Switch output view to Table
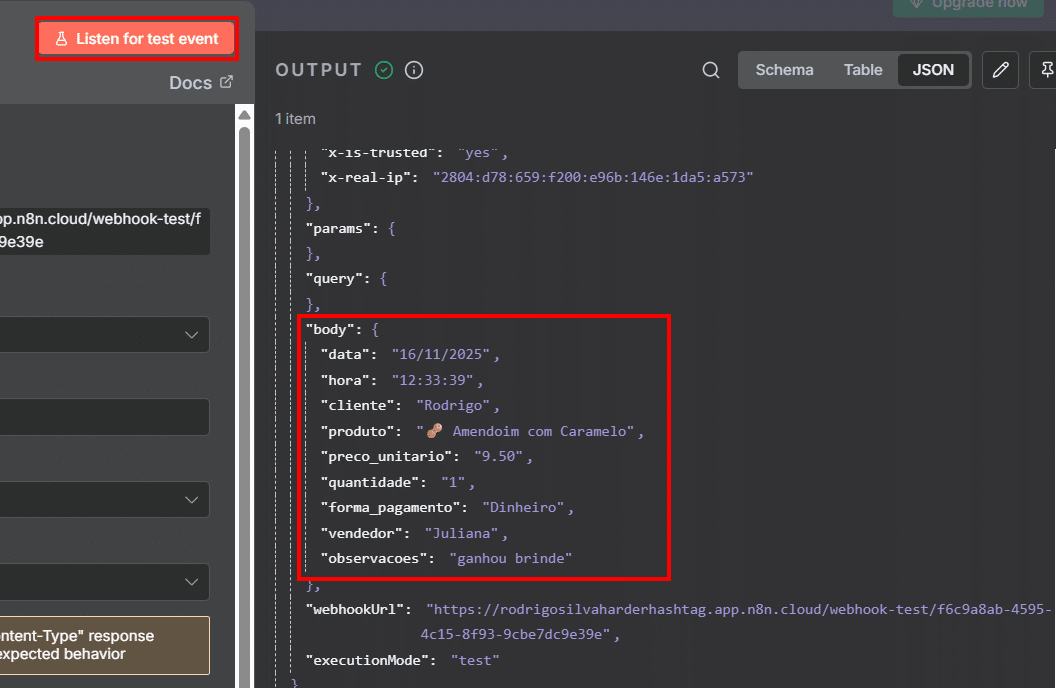The height and width of the screenshot is (688, 1056). (863, 70)
